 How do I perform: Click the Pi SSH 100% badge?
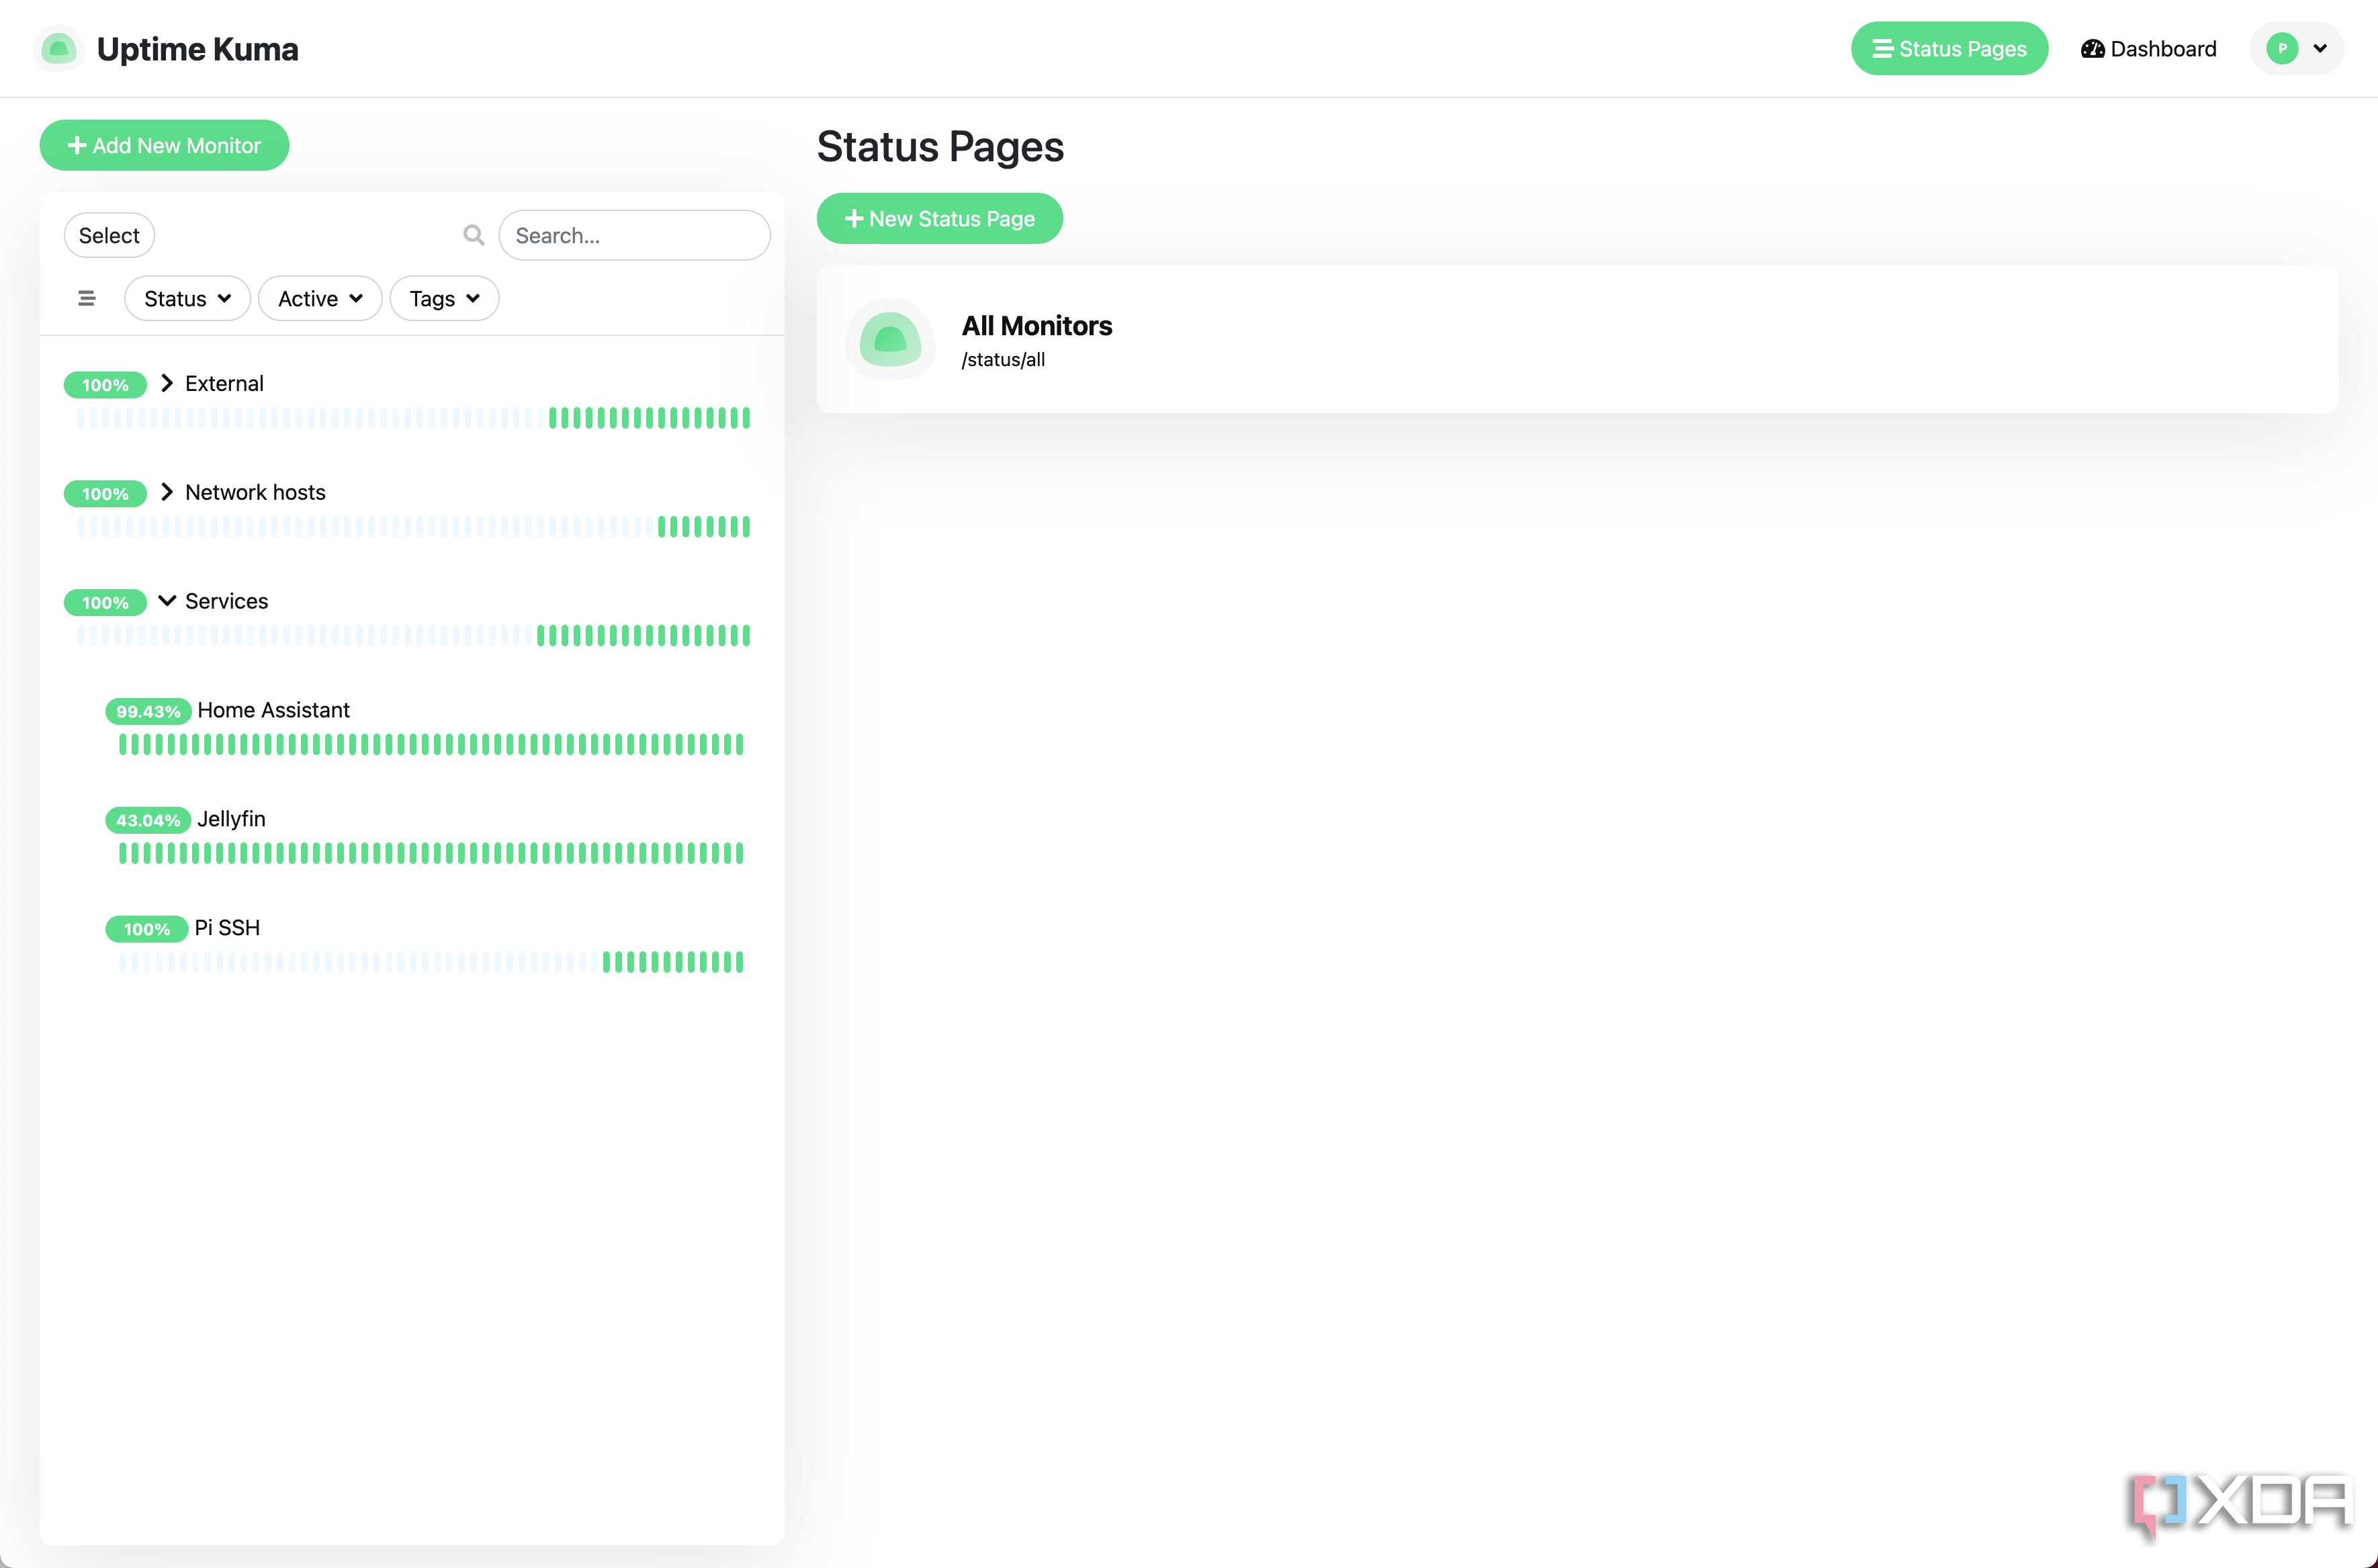147,929
